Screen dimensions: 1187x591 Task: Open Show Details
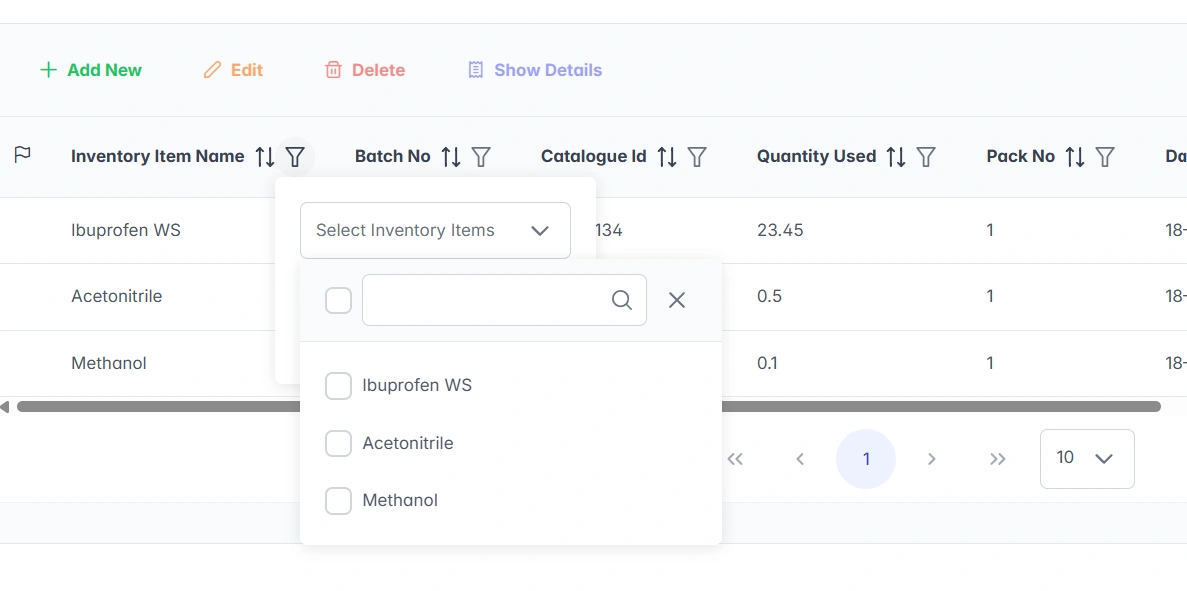point(535,70)
